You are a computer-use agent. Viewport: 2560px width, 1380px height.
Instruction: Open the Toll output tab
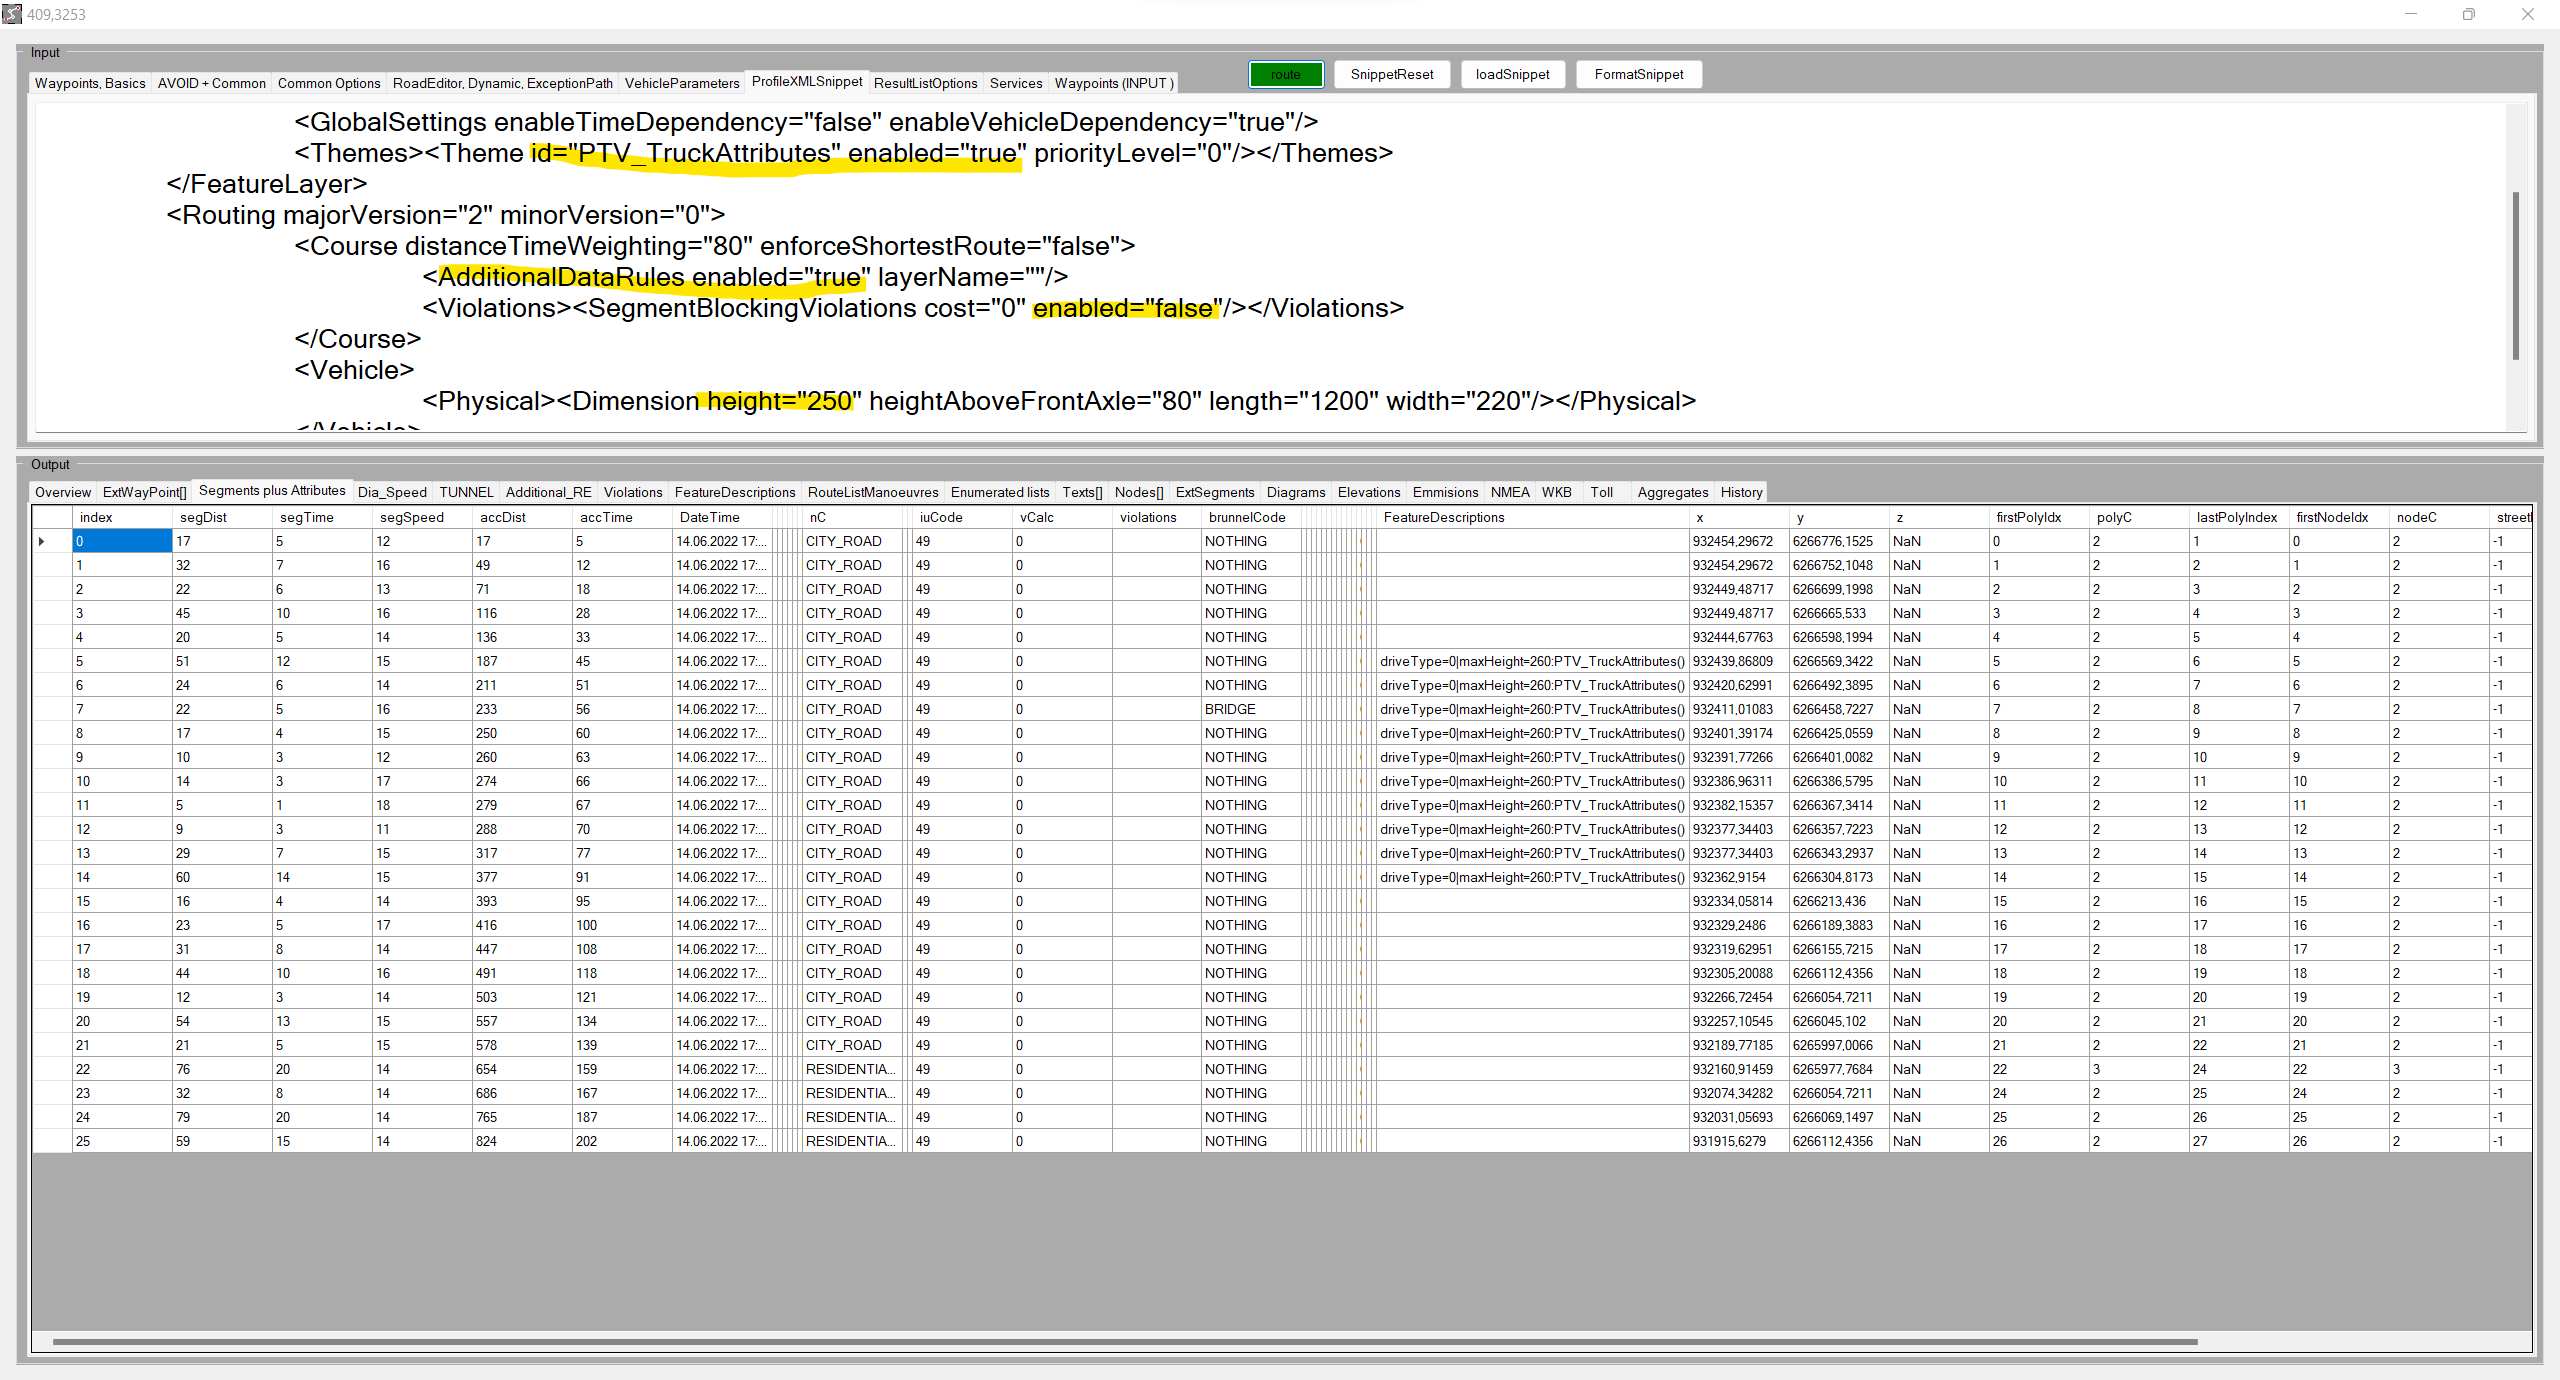1601,492
